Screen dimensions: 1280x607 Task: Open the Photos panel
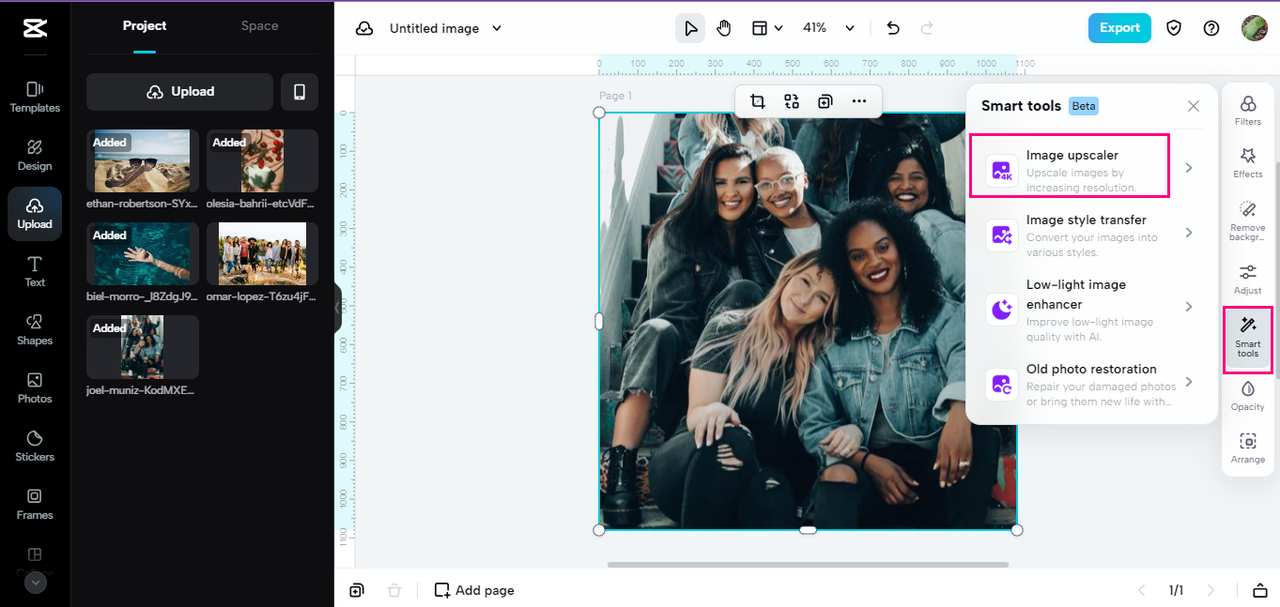click(35, 388)
